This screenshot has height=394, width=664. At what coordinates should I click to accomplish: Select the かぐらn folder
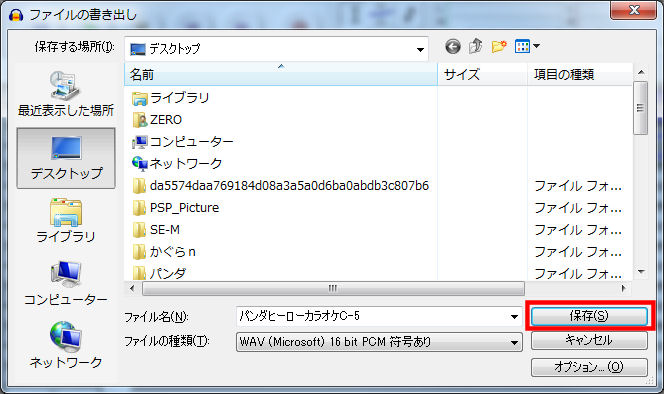(x=164, y=252)
